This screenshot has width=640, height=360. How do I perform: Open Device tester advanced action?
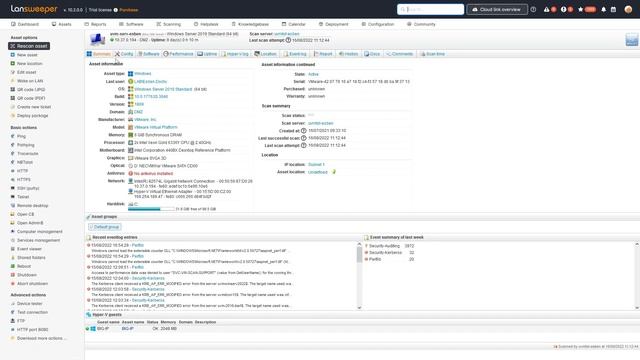click(29, 304)
